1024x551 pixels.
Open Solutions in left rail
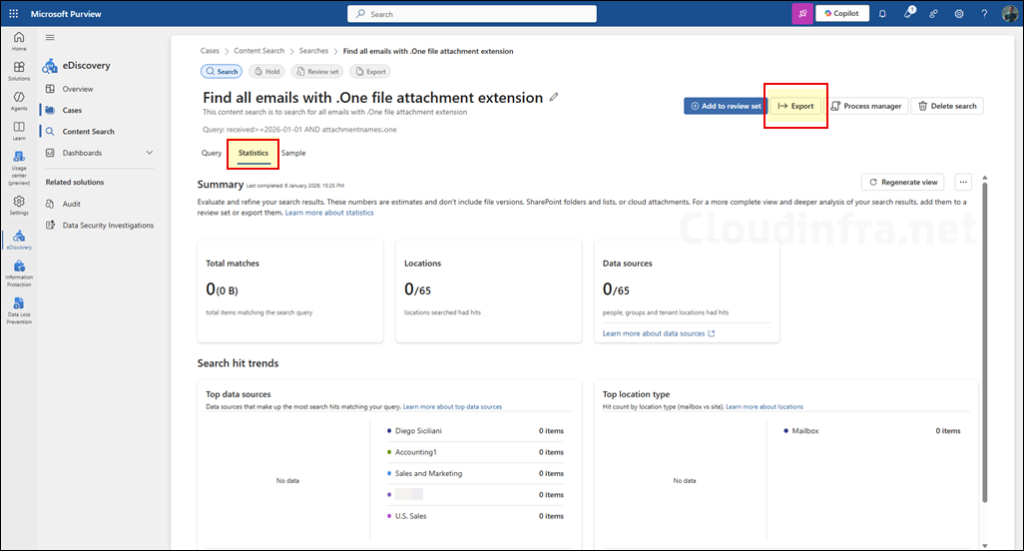19,71
